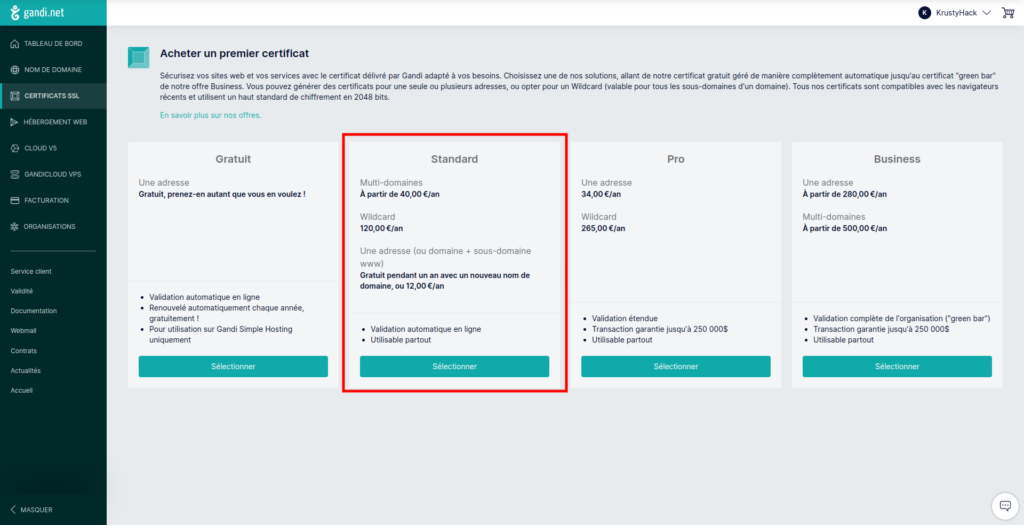The image size is (1024, 525).
Task: Open Tableau de bord home icon
Action: (x=15, y=44)
